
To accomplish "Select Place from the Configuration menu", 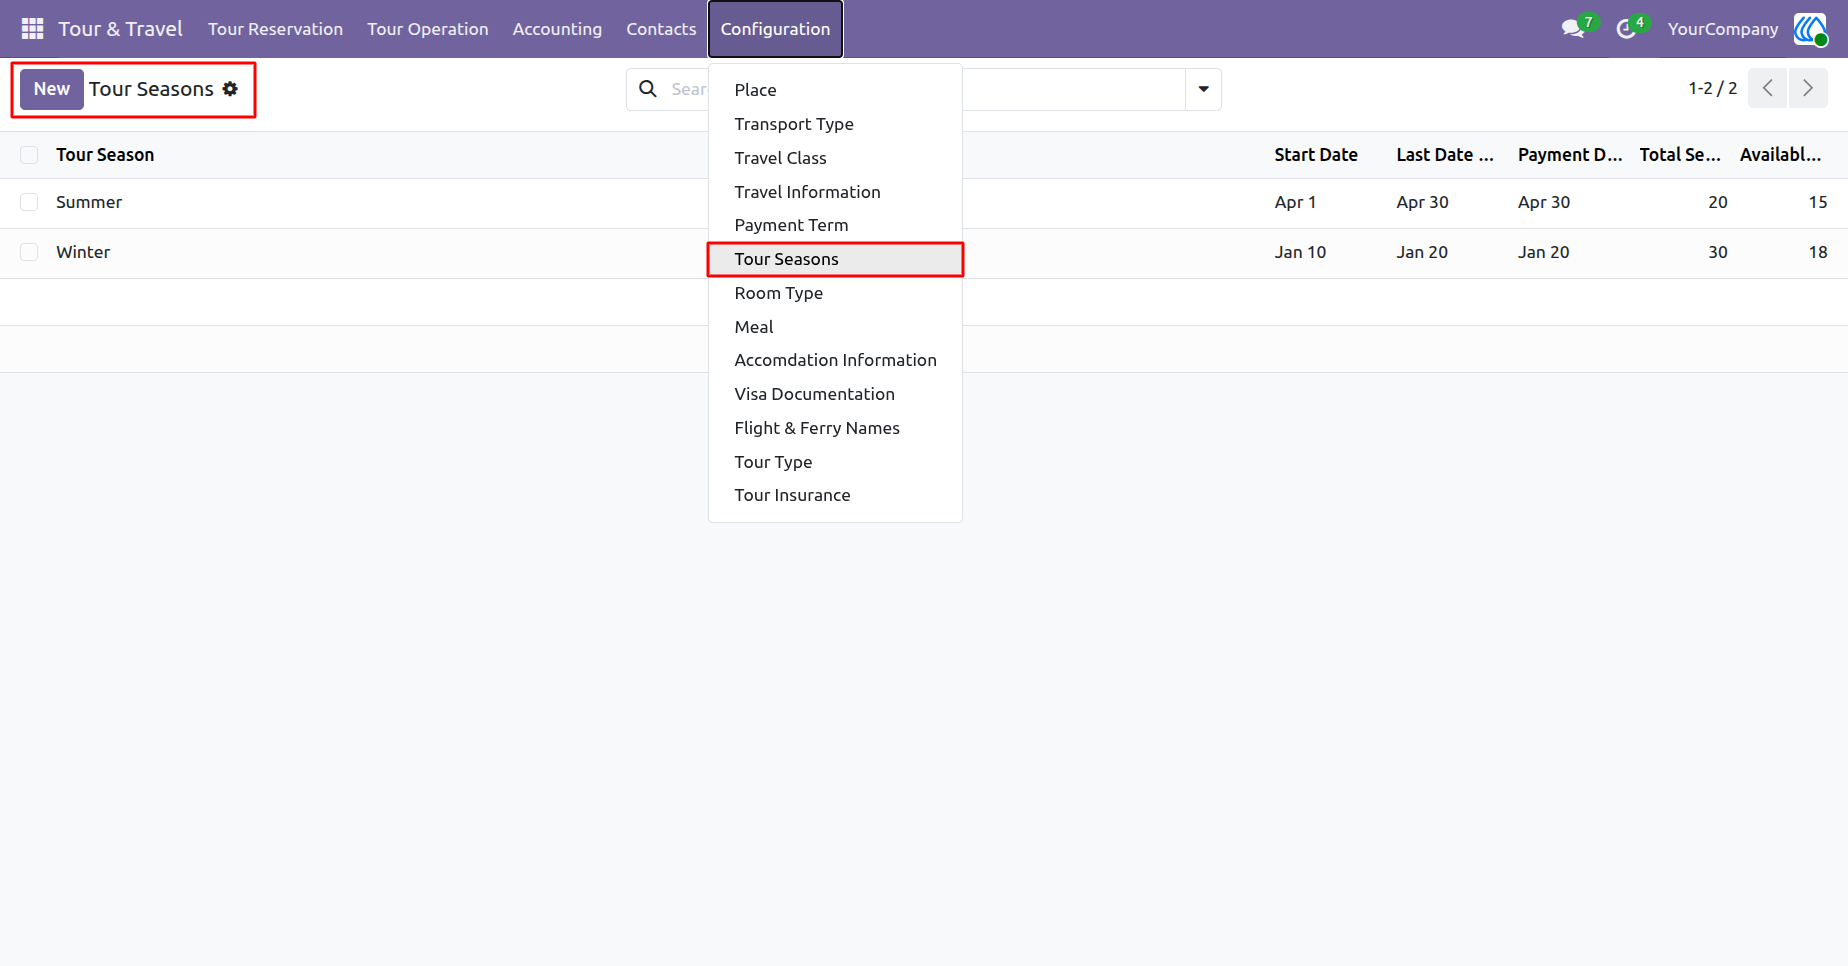I will pos(835,90).
